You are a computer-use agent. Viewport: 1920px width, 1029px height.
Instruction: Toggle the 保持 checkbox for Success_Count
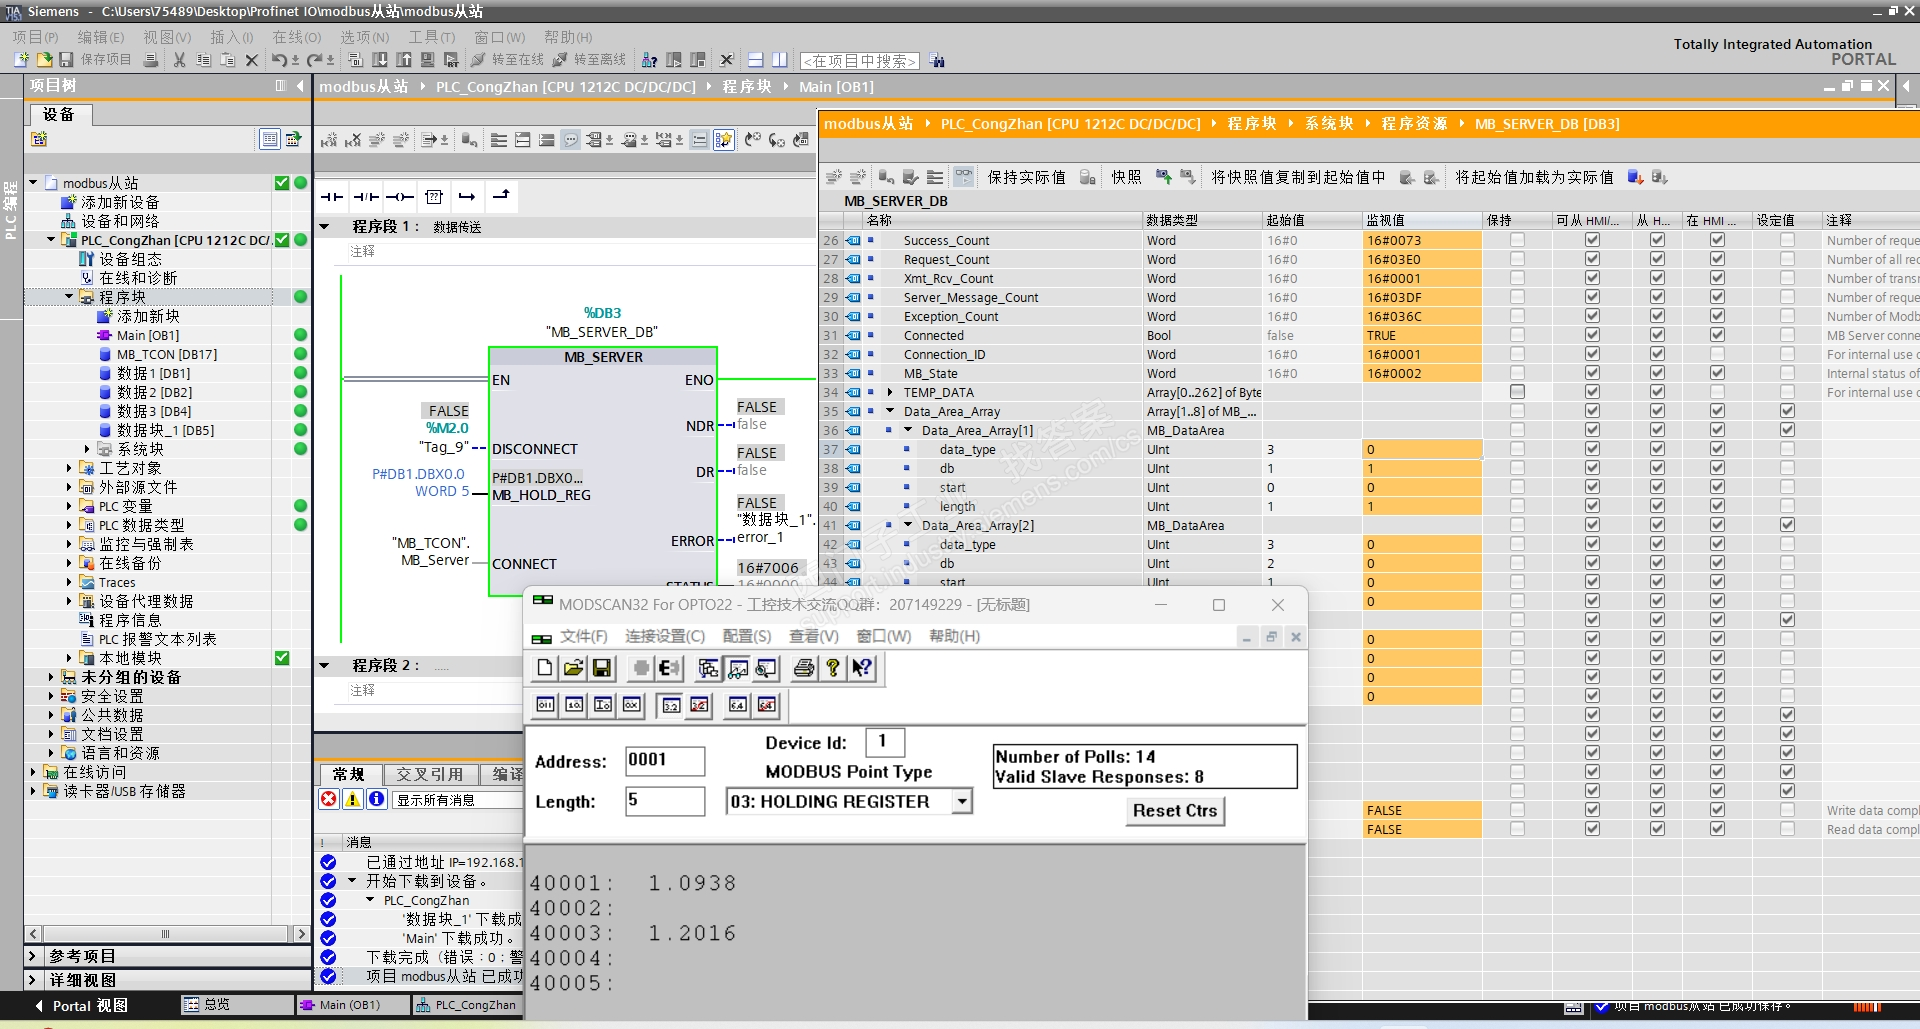point(1517,240)
